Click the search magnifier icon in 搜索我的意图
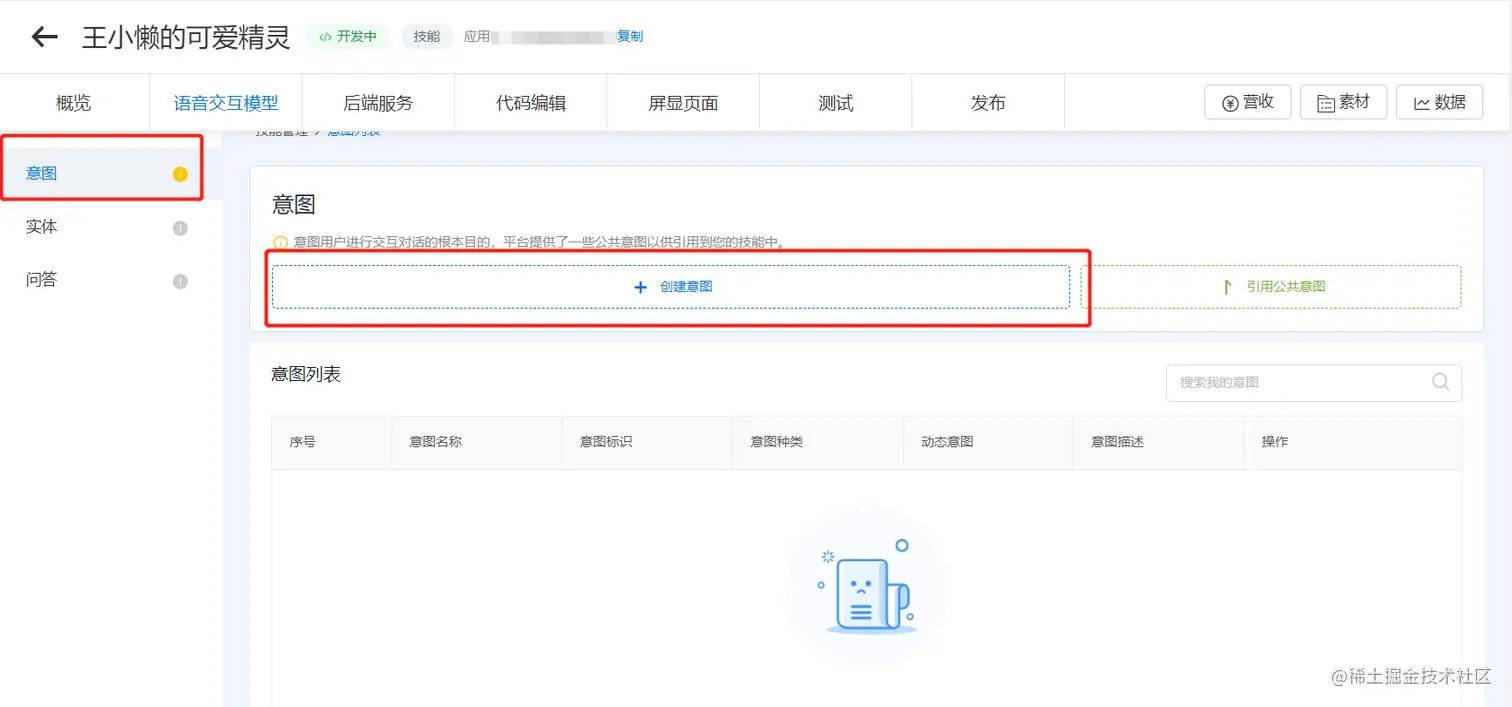 1441,382
